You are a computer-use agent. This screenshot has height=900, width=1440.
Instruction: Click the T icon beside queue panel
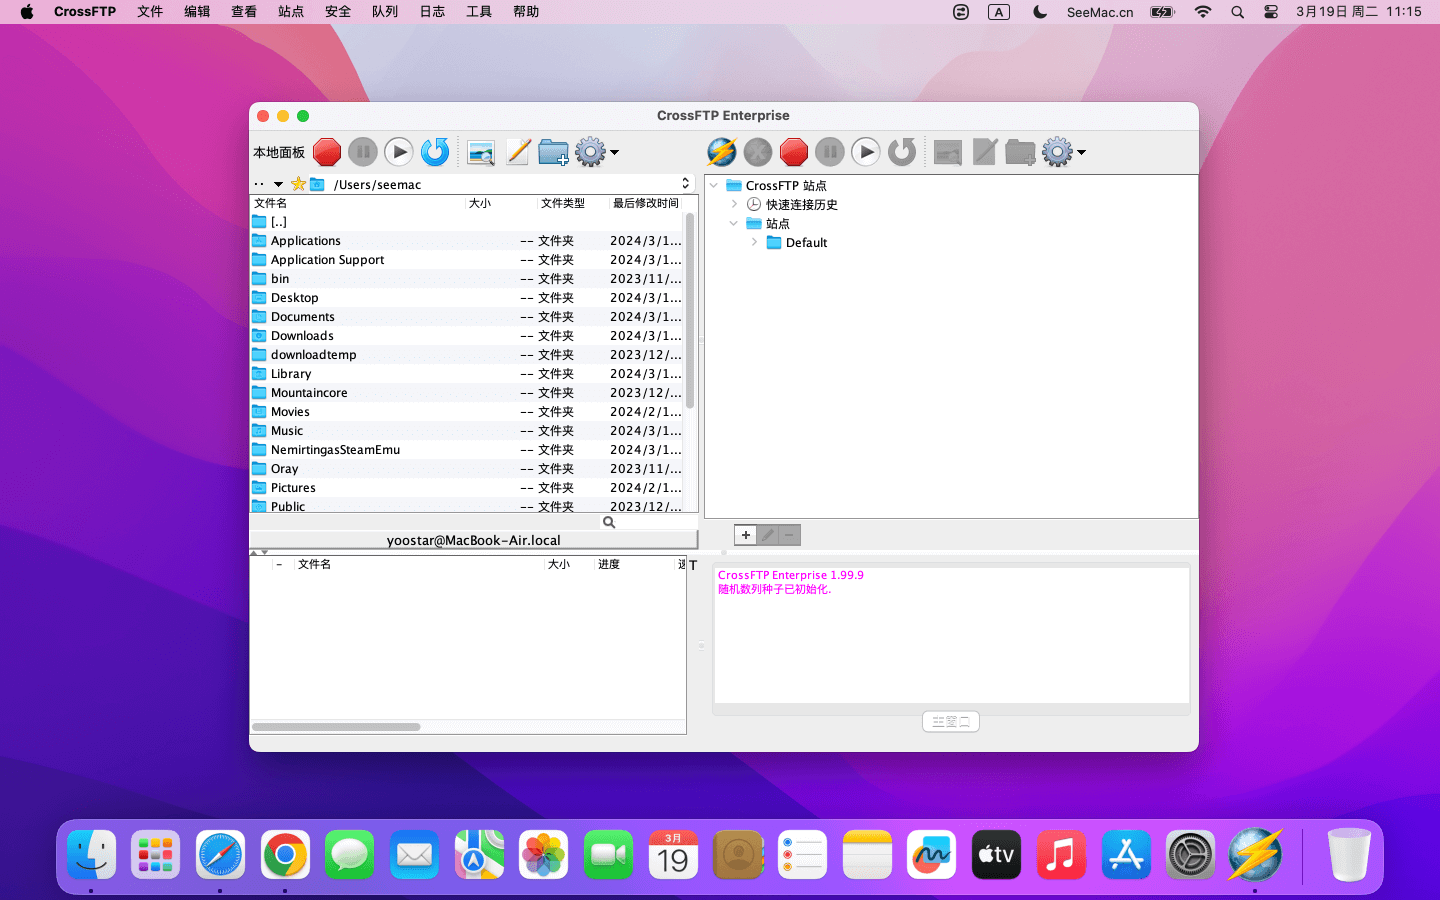point(693,565)
